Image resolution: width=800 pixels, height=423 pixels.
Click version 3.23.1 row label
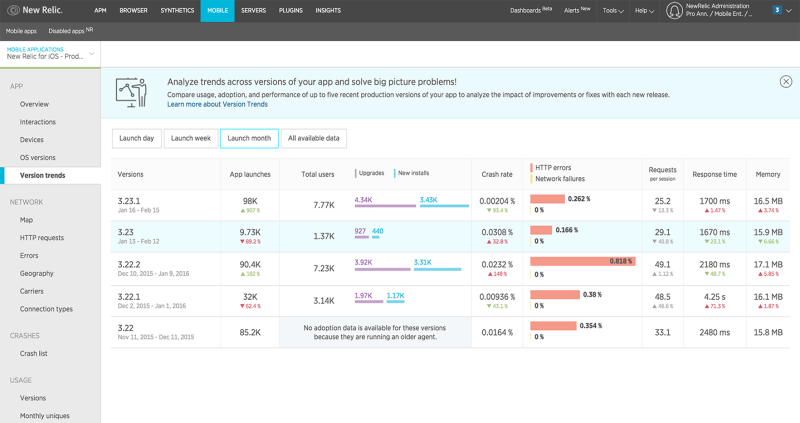click(x=129, y=201)
